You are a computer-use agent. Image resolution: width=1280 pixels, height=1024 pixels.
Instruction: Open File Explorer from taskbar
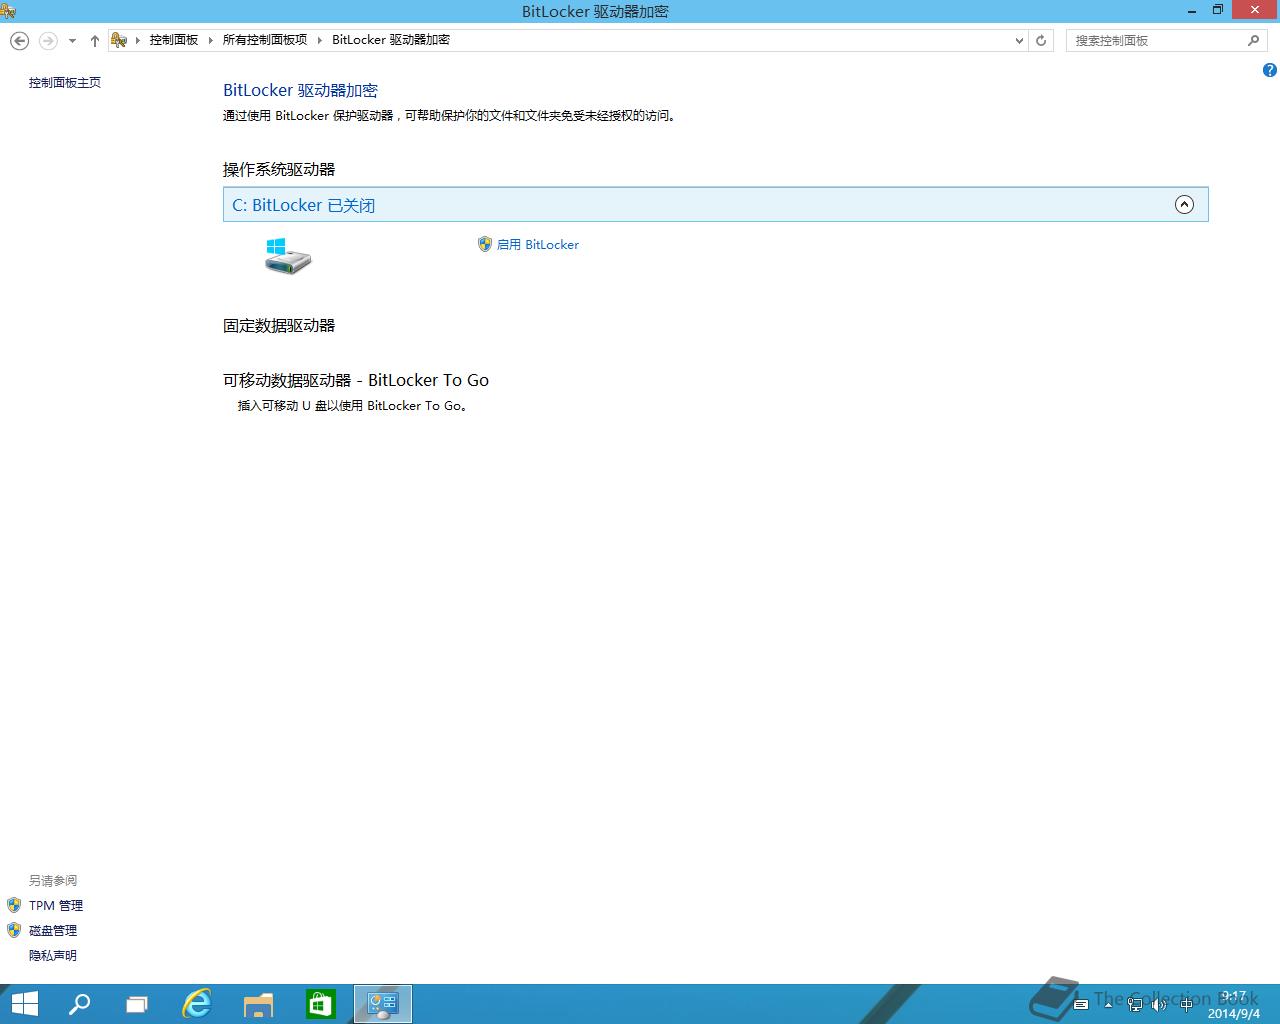(x=259, y=1004)
